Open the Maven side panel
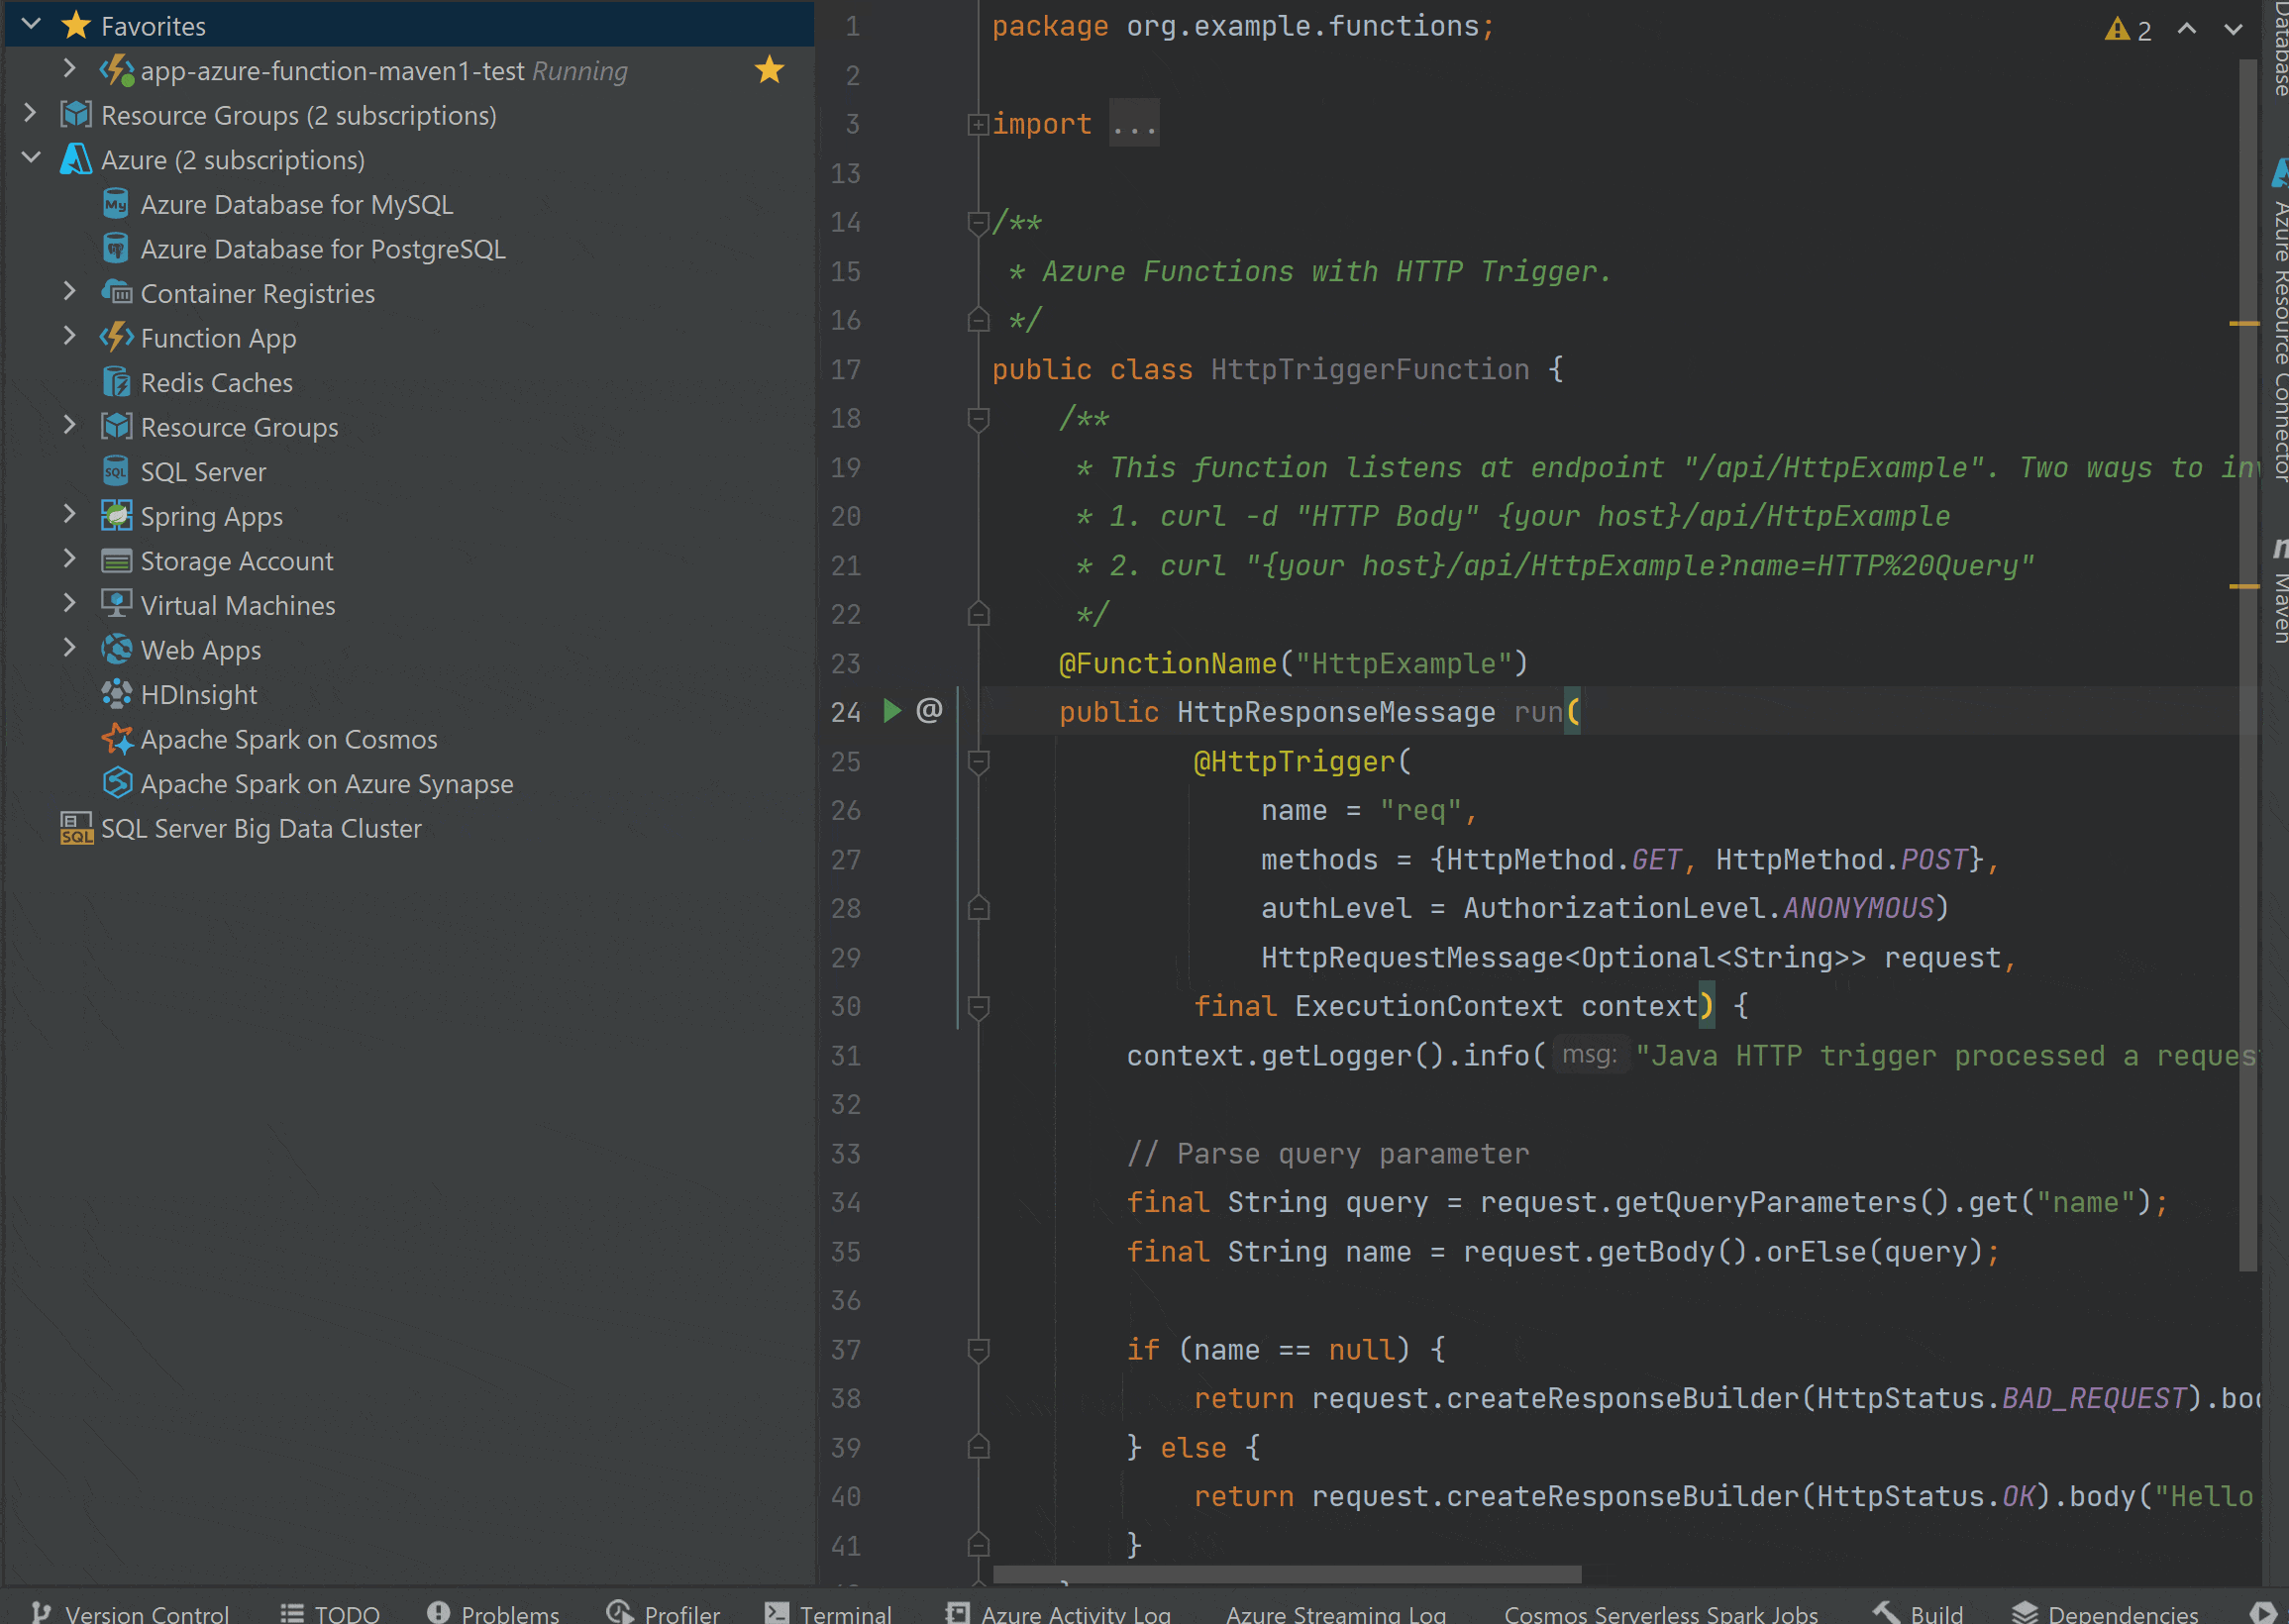Screen dimensions: 2289x1624 [2279, 590]
